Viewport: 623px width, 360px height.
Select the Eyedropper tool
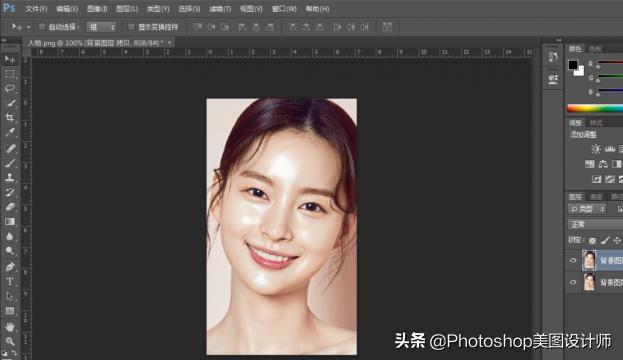[10, 132]
